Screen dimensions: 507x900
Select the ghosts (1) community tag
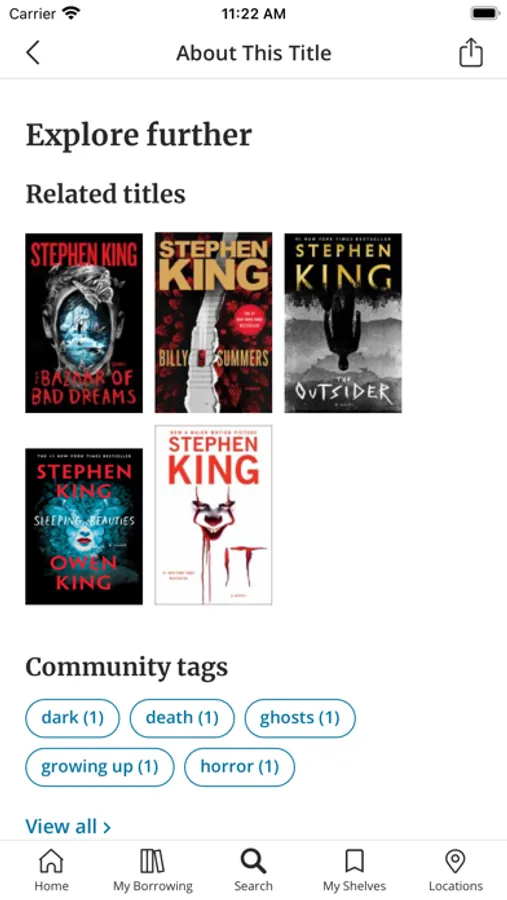pyautogui.click(x=300, y=718)
